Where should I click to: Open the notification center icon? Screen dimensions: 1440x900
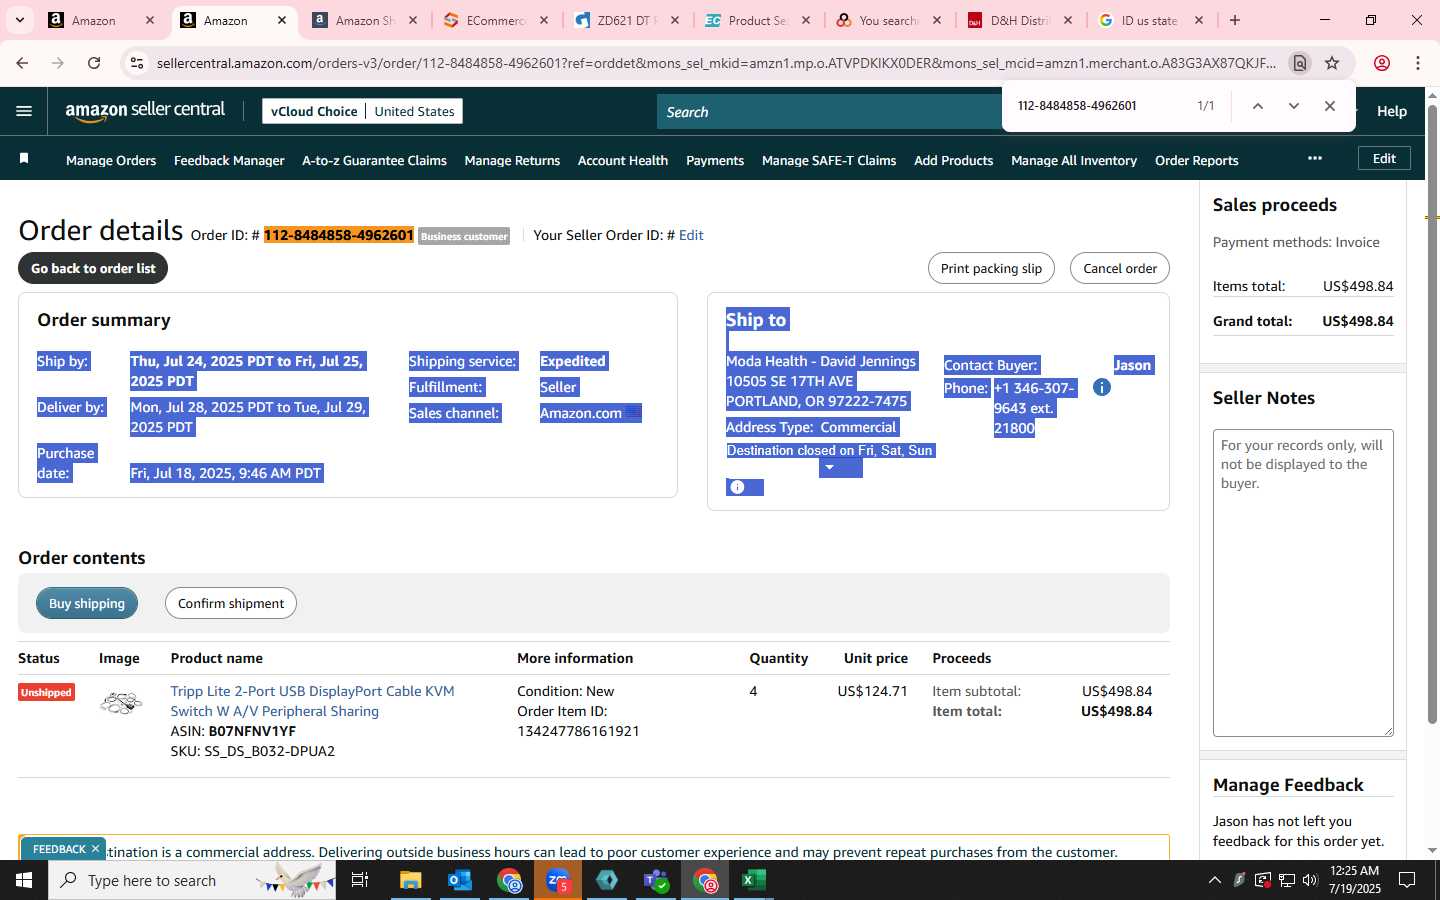(x=1407, y=880)
